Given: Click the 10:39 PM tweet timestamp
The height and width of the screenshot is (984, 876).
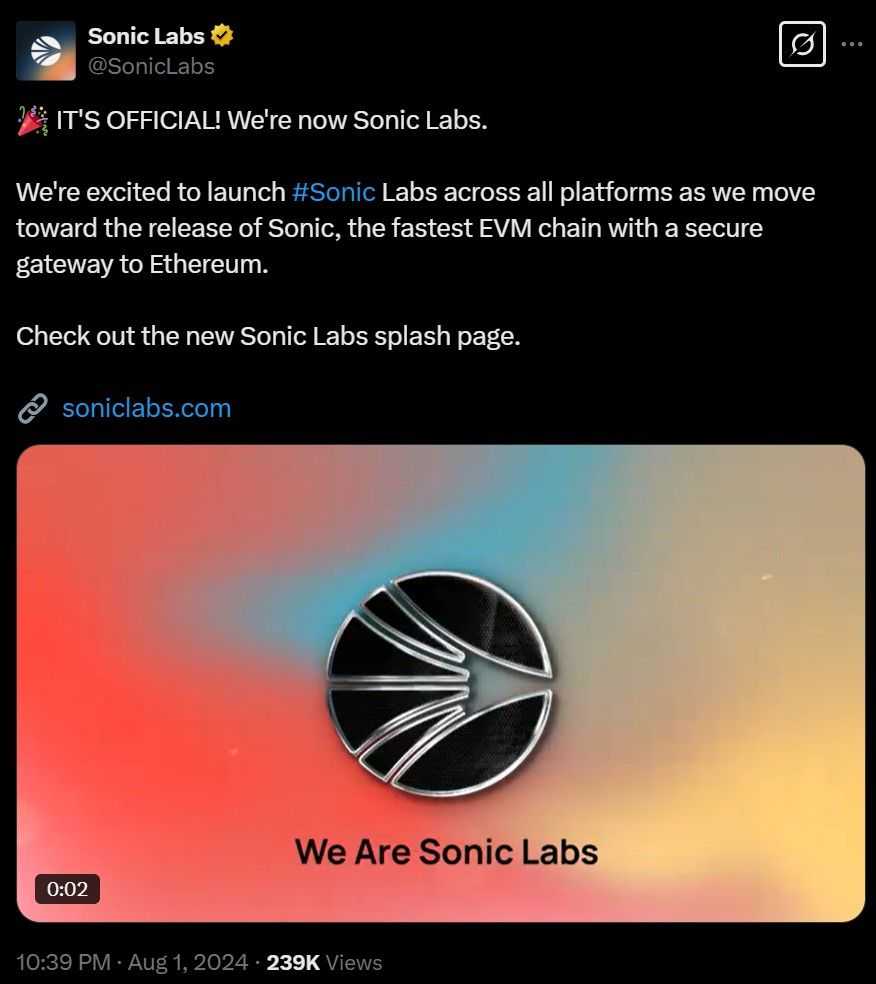Looking at the screenshot, I should pos(64,962).
